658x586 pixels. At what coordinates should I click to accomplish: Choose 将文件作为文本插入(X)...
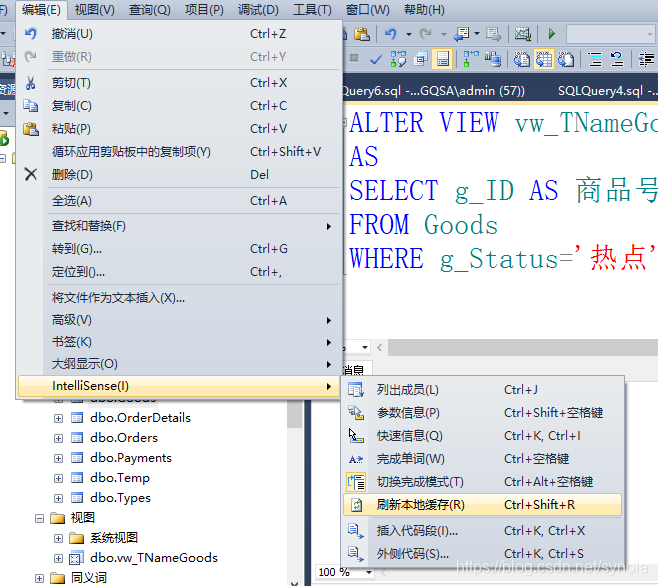[x=179, y=298]
